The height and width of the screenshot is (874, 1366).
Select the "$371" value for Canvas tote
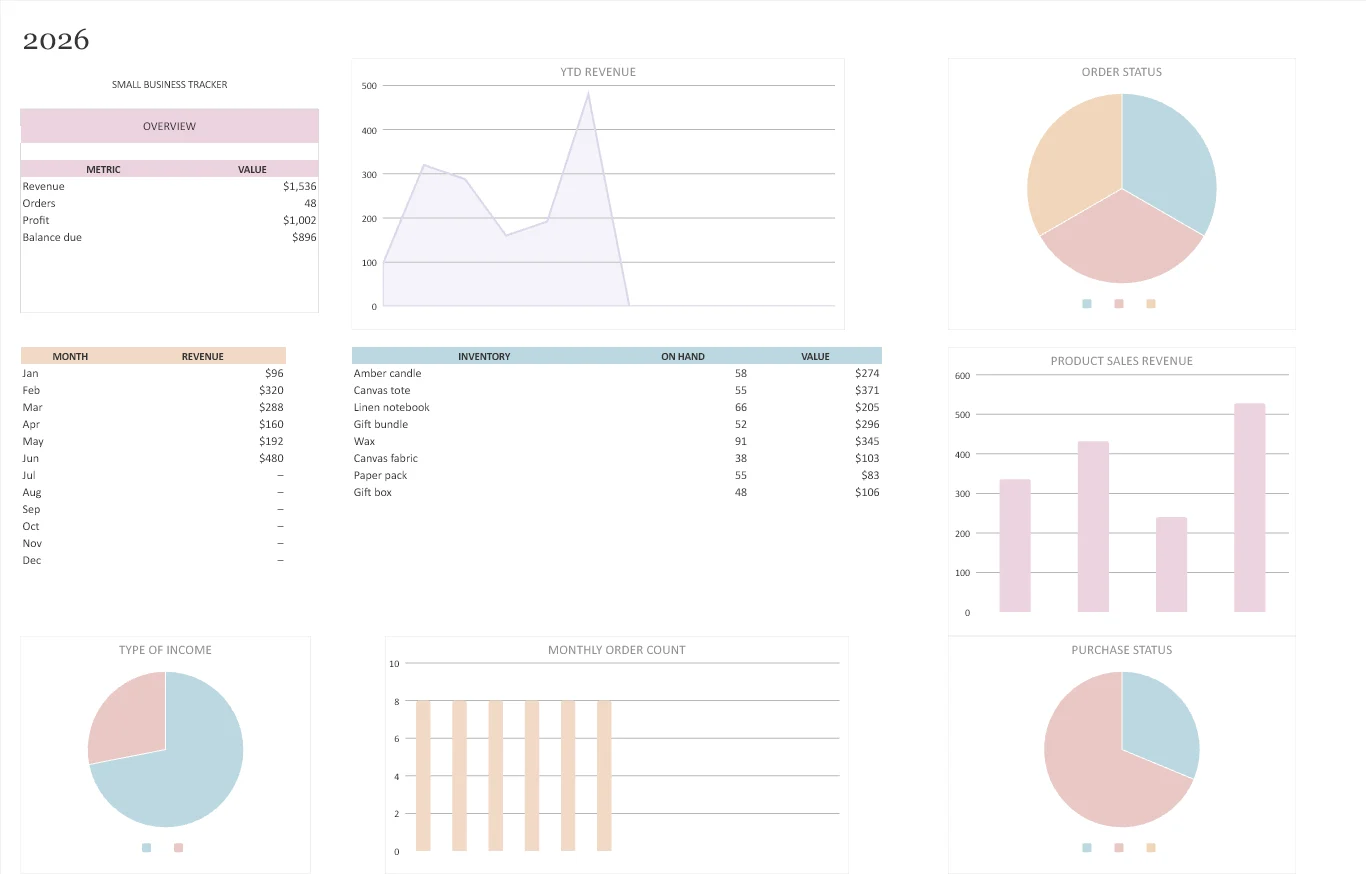[x=867, y=390]
